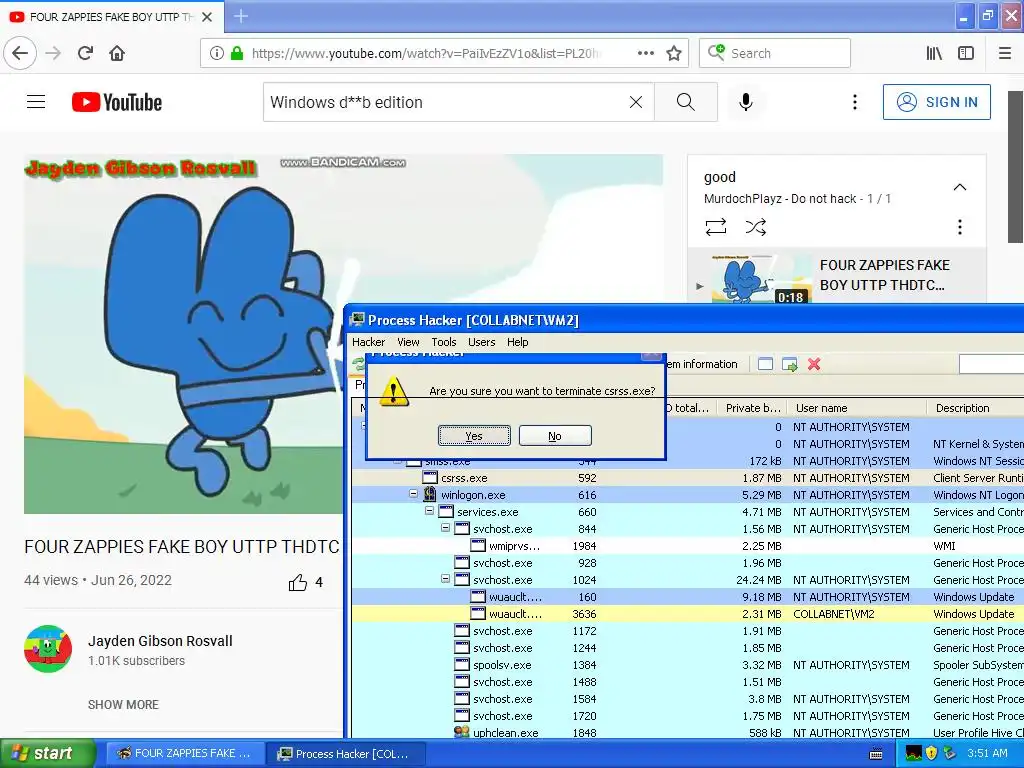Expand description with SHOW MORE
1024x768 pixels.
point(123,704)
